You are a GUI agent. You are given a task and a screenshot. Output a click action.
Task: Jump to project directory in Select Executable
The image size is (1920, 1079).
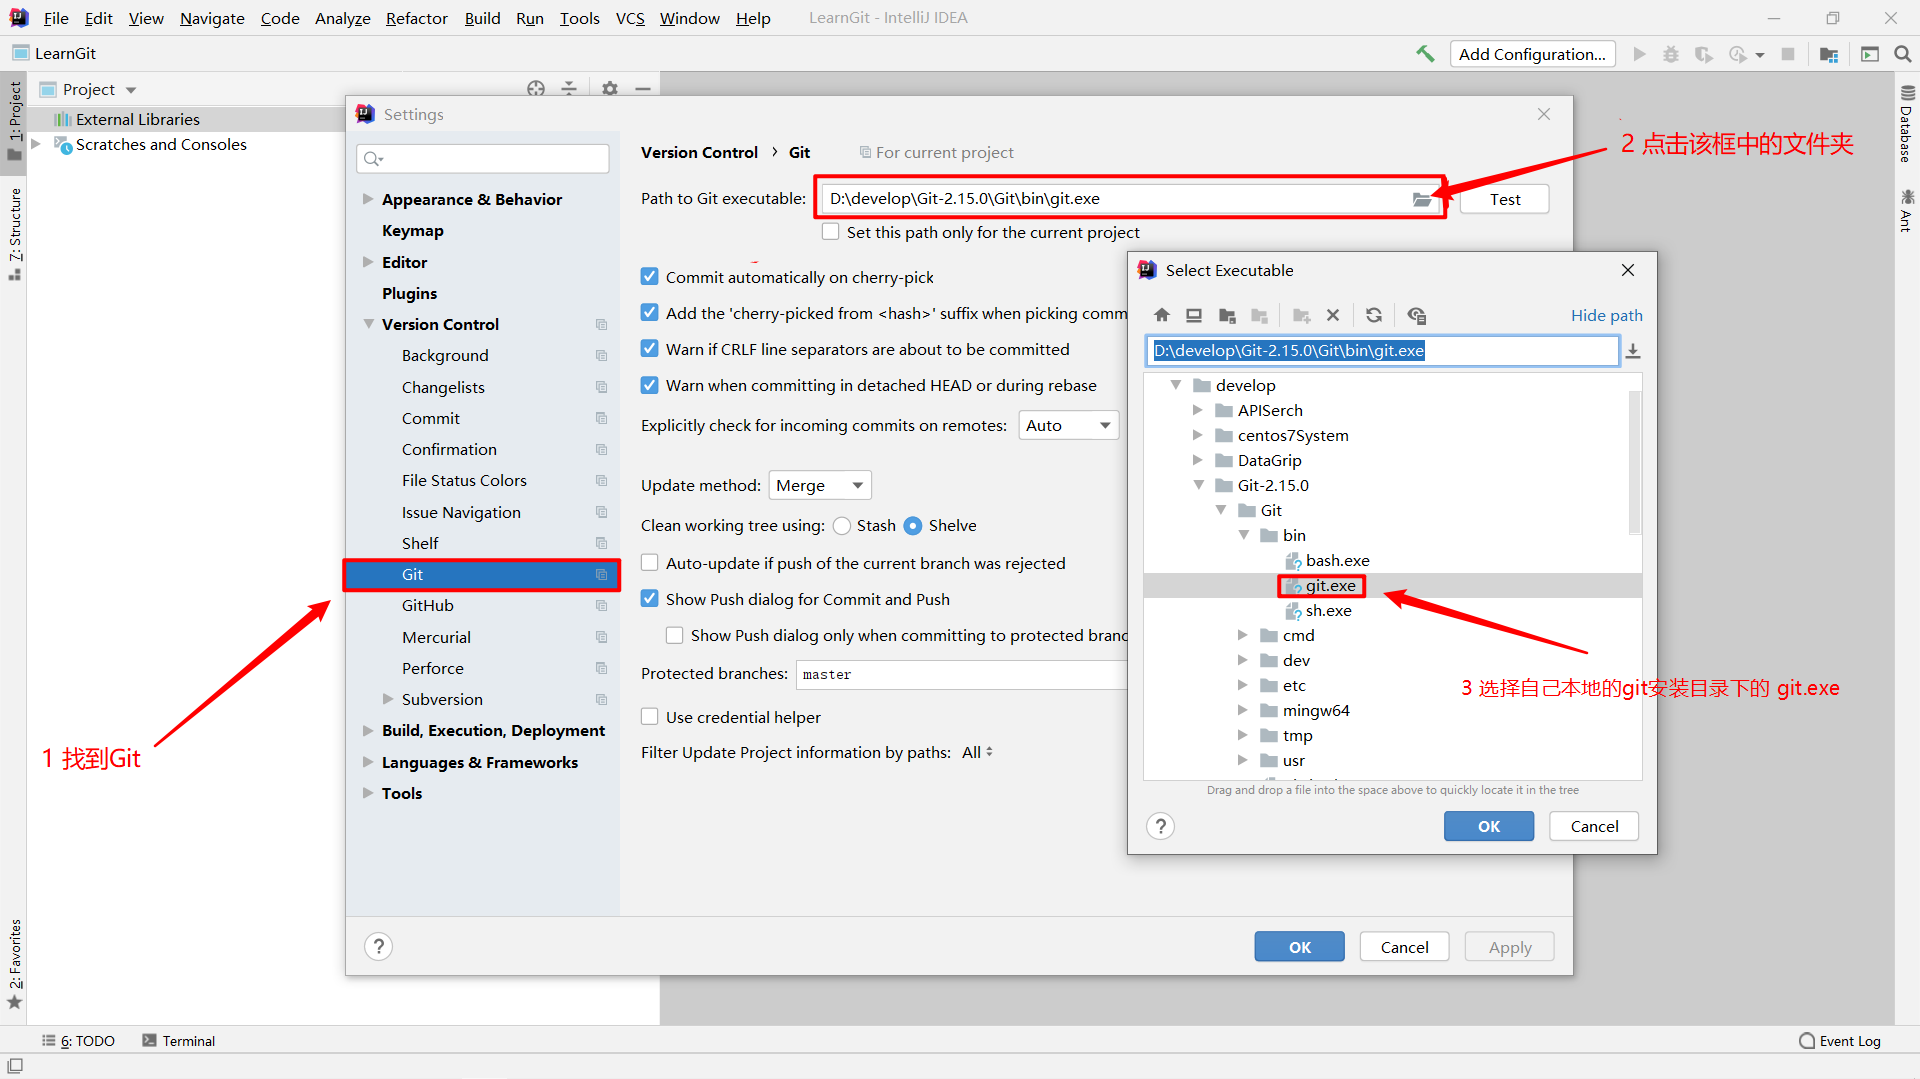point(1227,315)
